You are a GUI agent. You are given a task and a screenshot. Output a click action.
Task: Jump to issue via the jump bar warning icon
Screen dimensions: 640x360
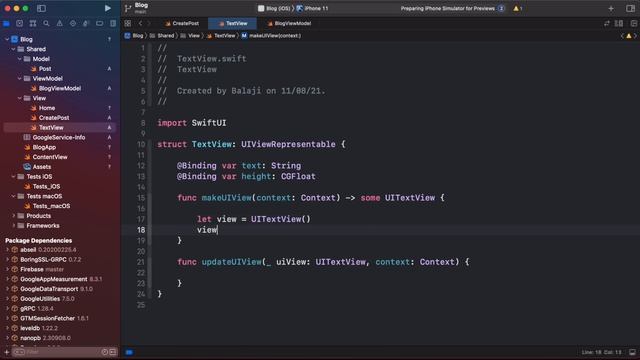tap(629, 36)
